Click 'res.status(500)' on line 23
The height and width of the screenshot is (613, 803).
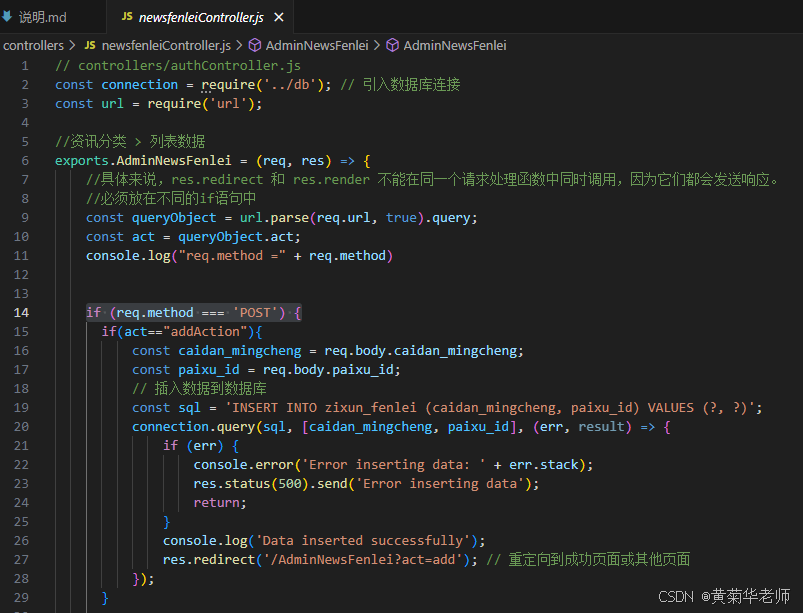coord(251,483)
